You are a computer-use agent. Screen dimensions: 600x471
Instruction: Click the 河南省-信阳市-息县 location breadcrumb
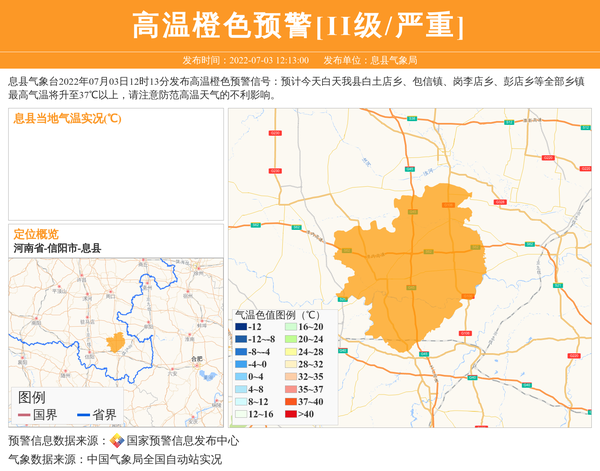click(x=57, y=248)
